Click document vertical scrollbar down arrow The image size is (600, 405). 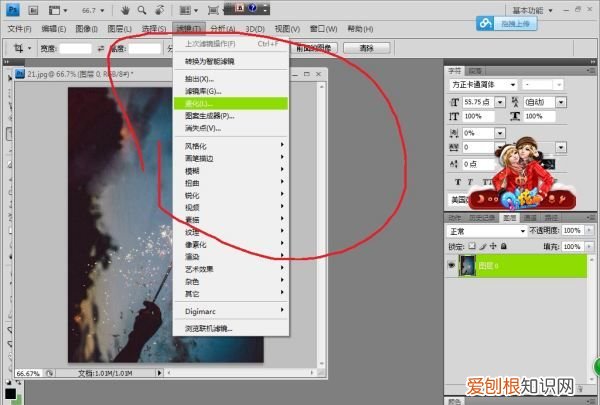click(x=322, y=364)
